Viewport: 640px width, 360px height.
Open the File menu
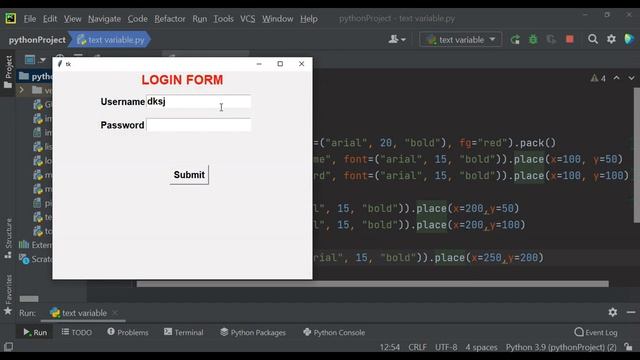click(30, 19)
